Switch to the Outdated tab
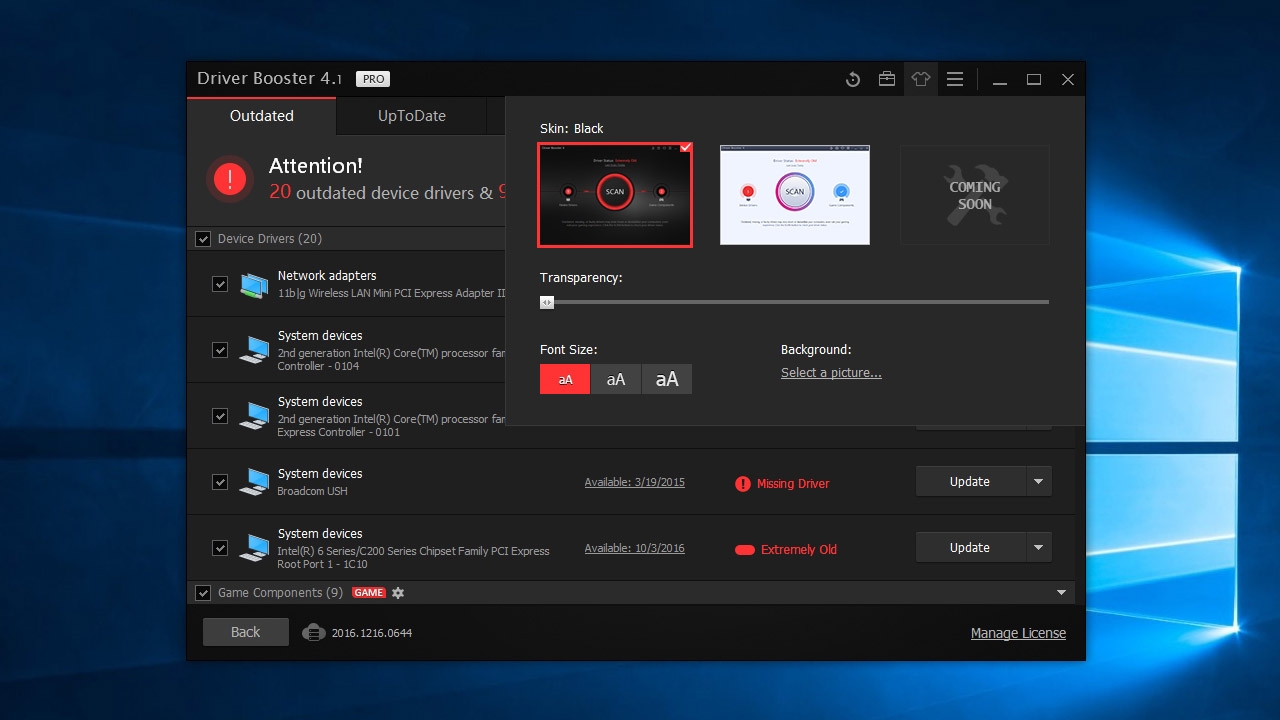Screen dimensions: 1280x720 pos(262,115)
